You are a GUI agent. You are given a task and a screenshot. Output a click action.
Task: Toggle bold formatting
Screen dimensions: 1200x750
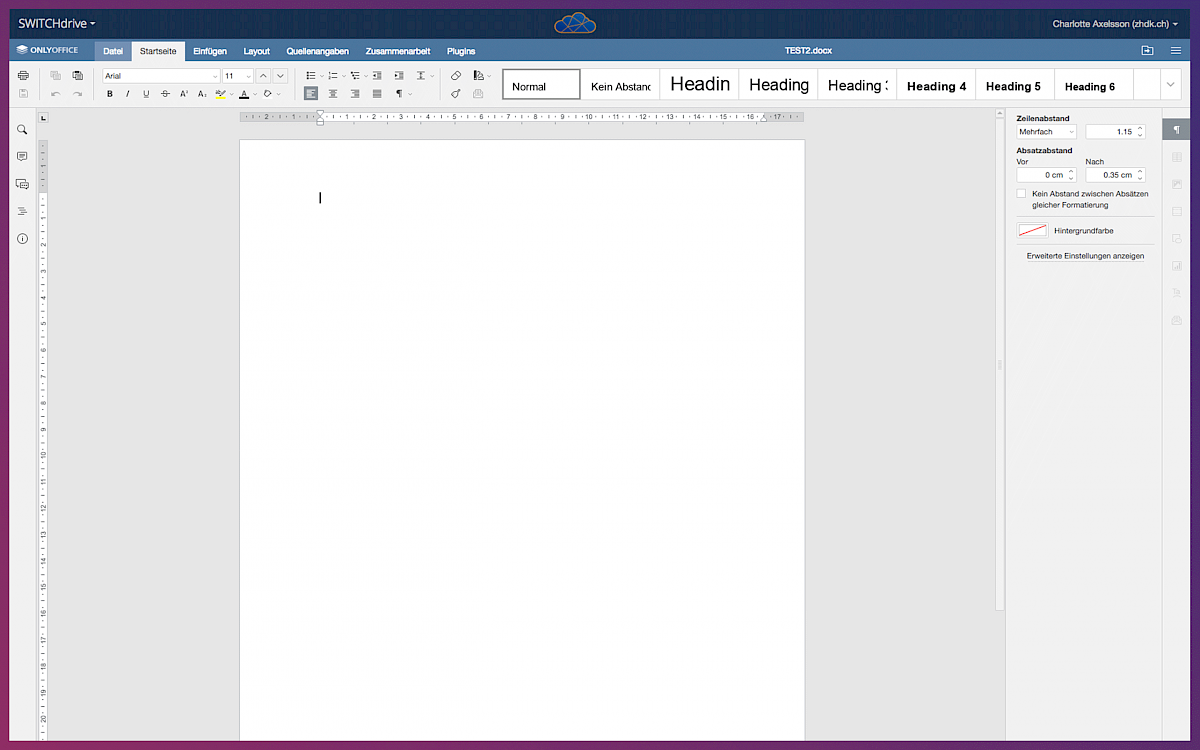pyautogui.click(x=110, y=94)
